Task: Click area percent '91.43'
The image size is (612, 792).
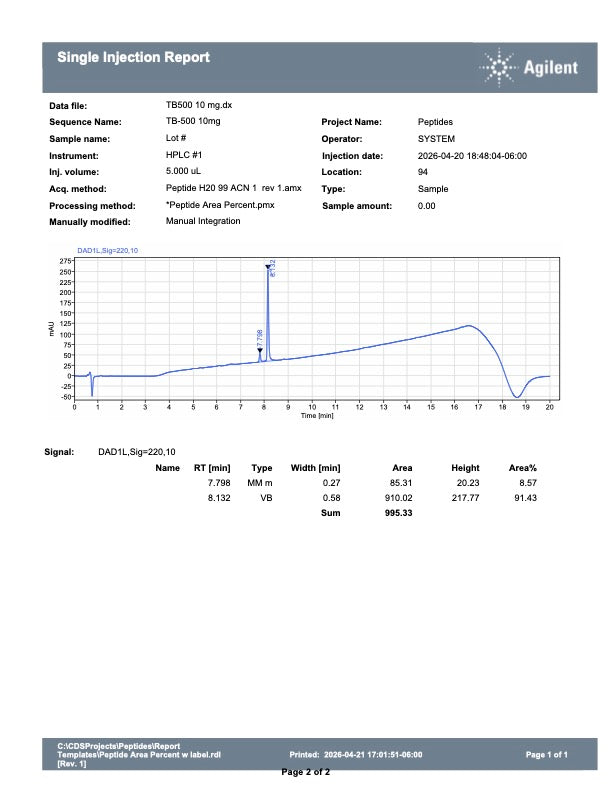Action: click(x=525, y=498)
